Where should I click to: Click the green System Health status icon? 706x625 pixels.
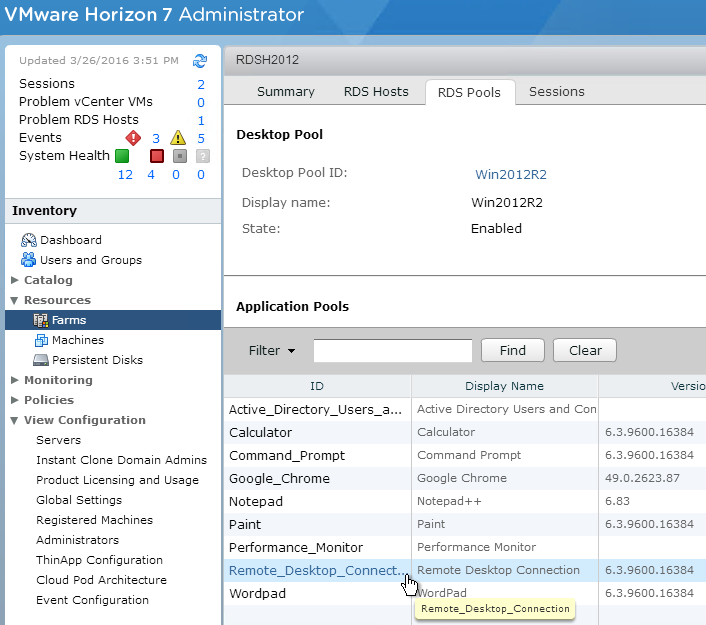(122, 156)
